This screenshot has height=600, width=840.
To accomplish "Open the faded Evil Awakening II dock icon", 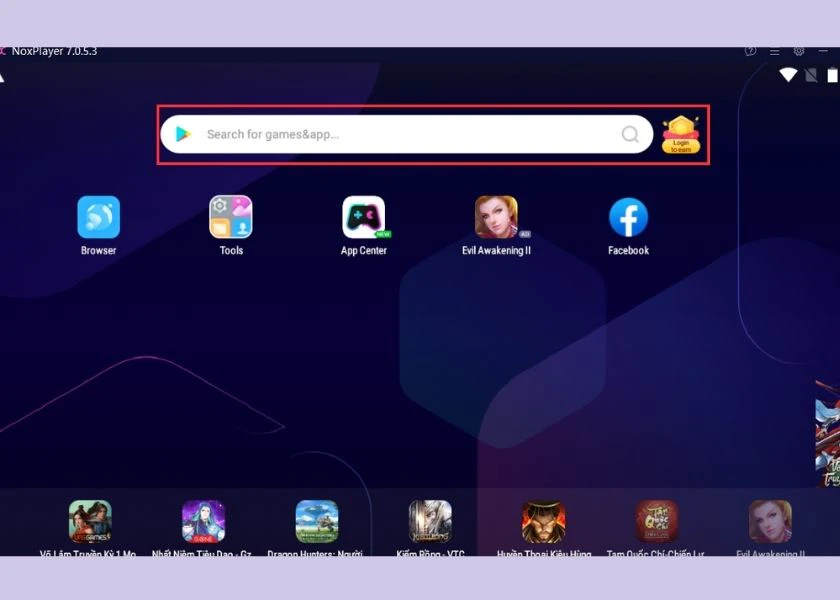I will (770, 521).
